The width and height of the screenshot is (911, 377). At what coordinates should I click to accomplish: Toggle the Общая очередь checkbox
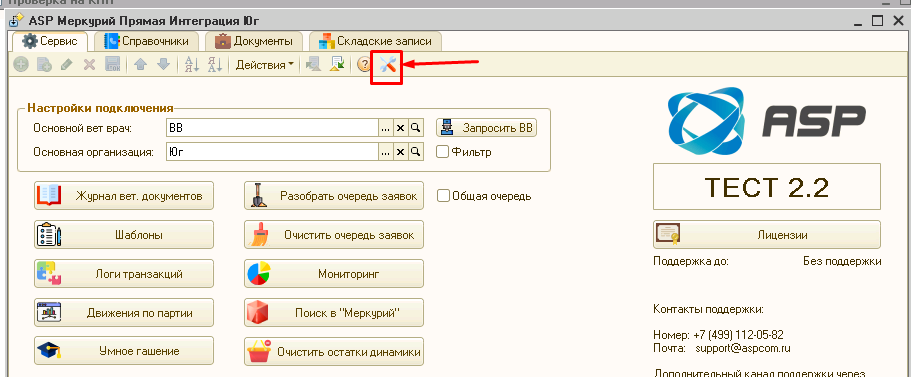tap(443, 196)
